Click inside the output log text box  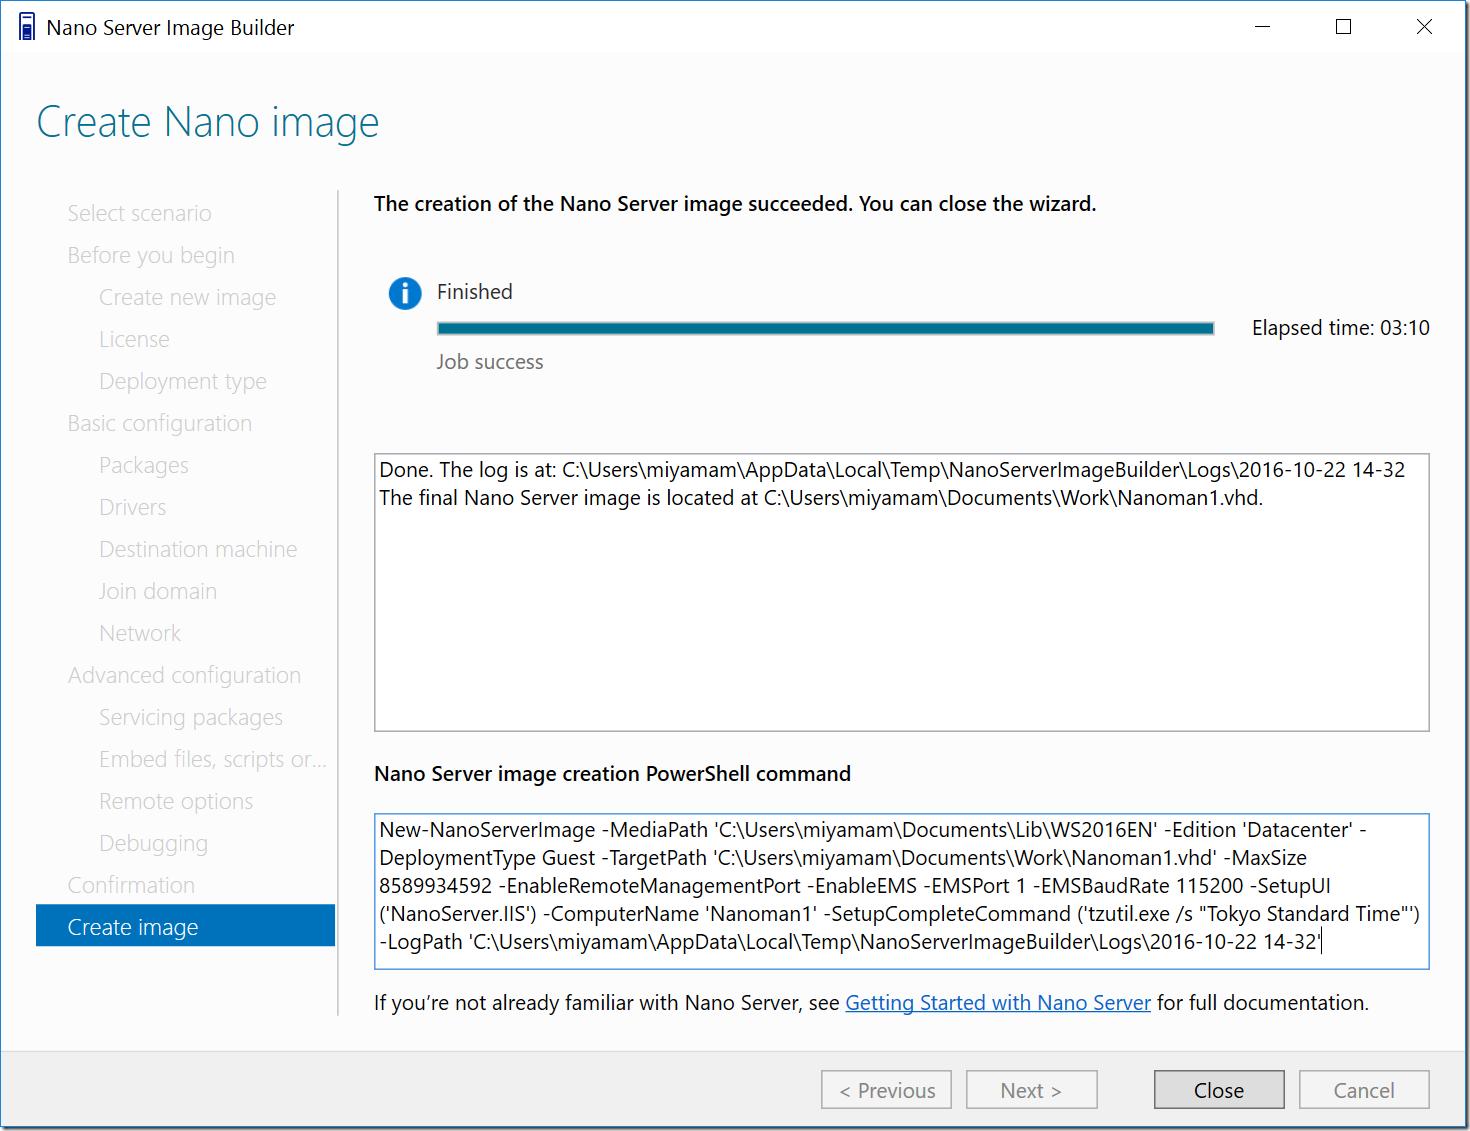pyautogui.click(x=902, y=592)
